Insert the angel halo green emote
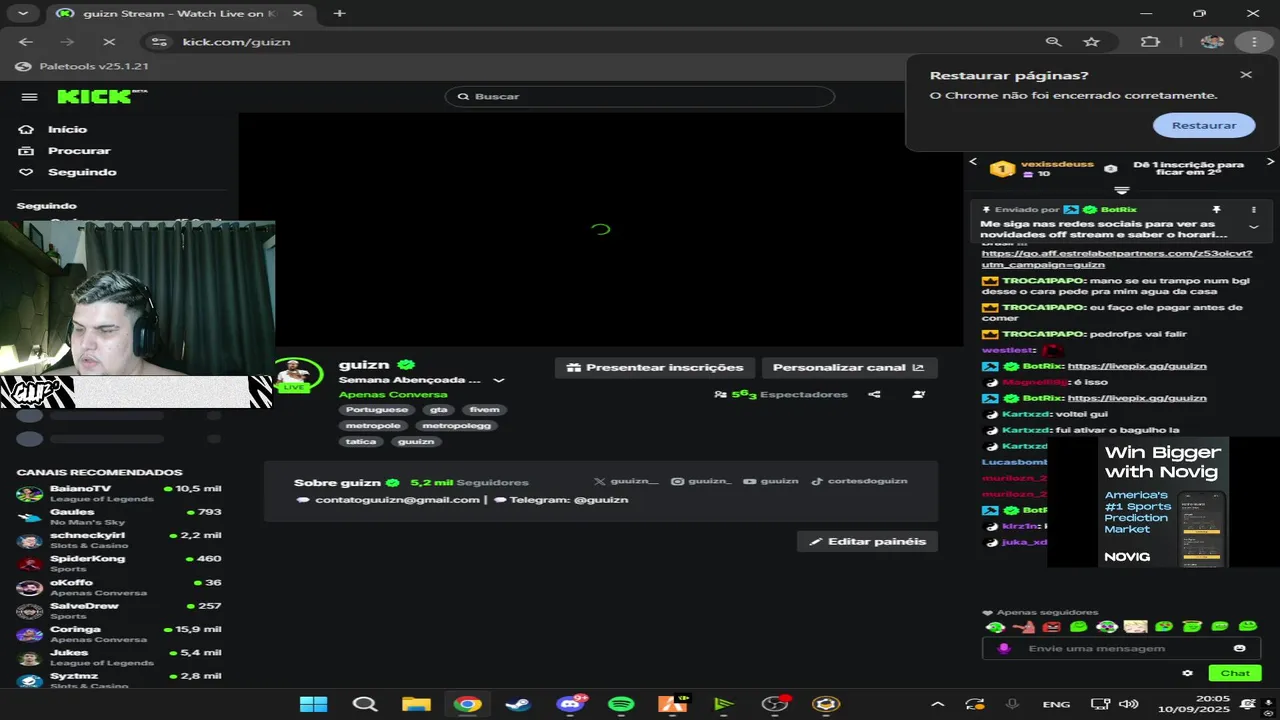 pyautogui.click(x=1192, y=627)
